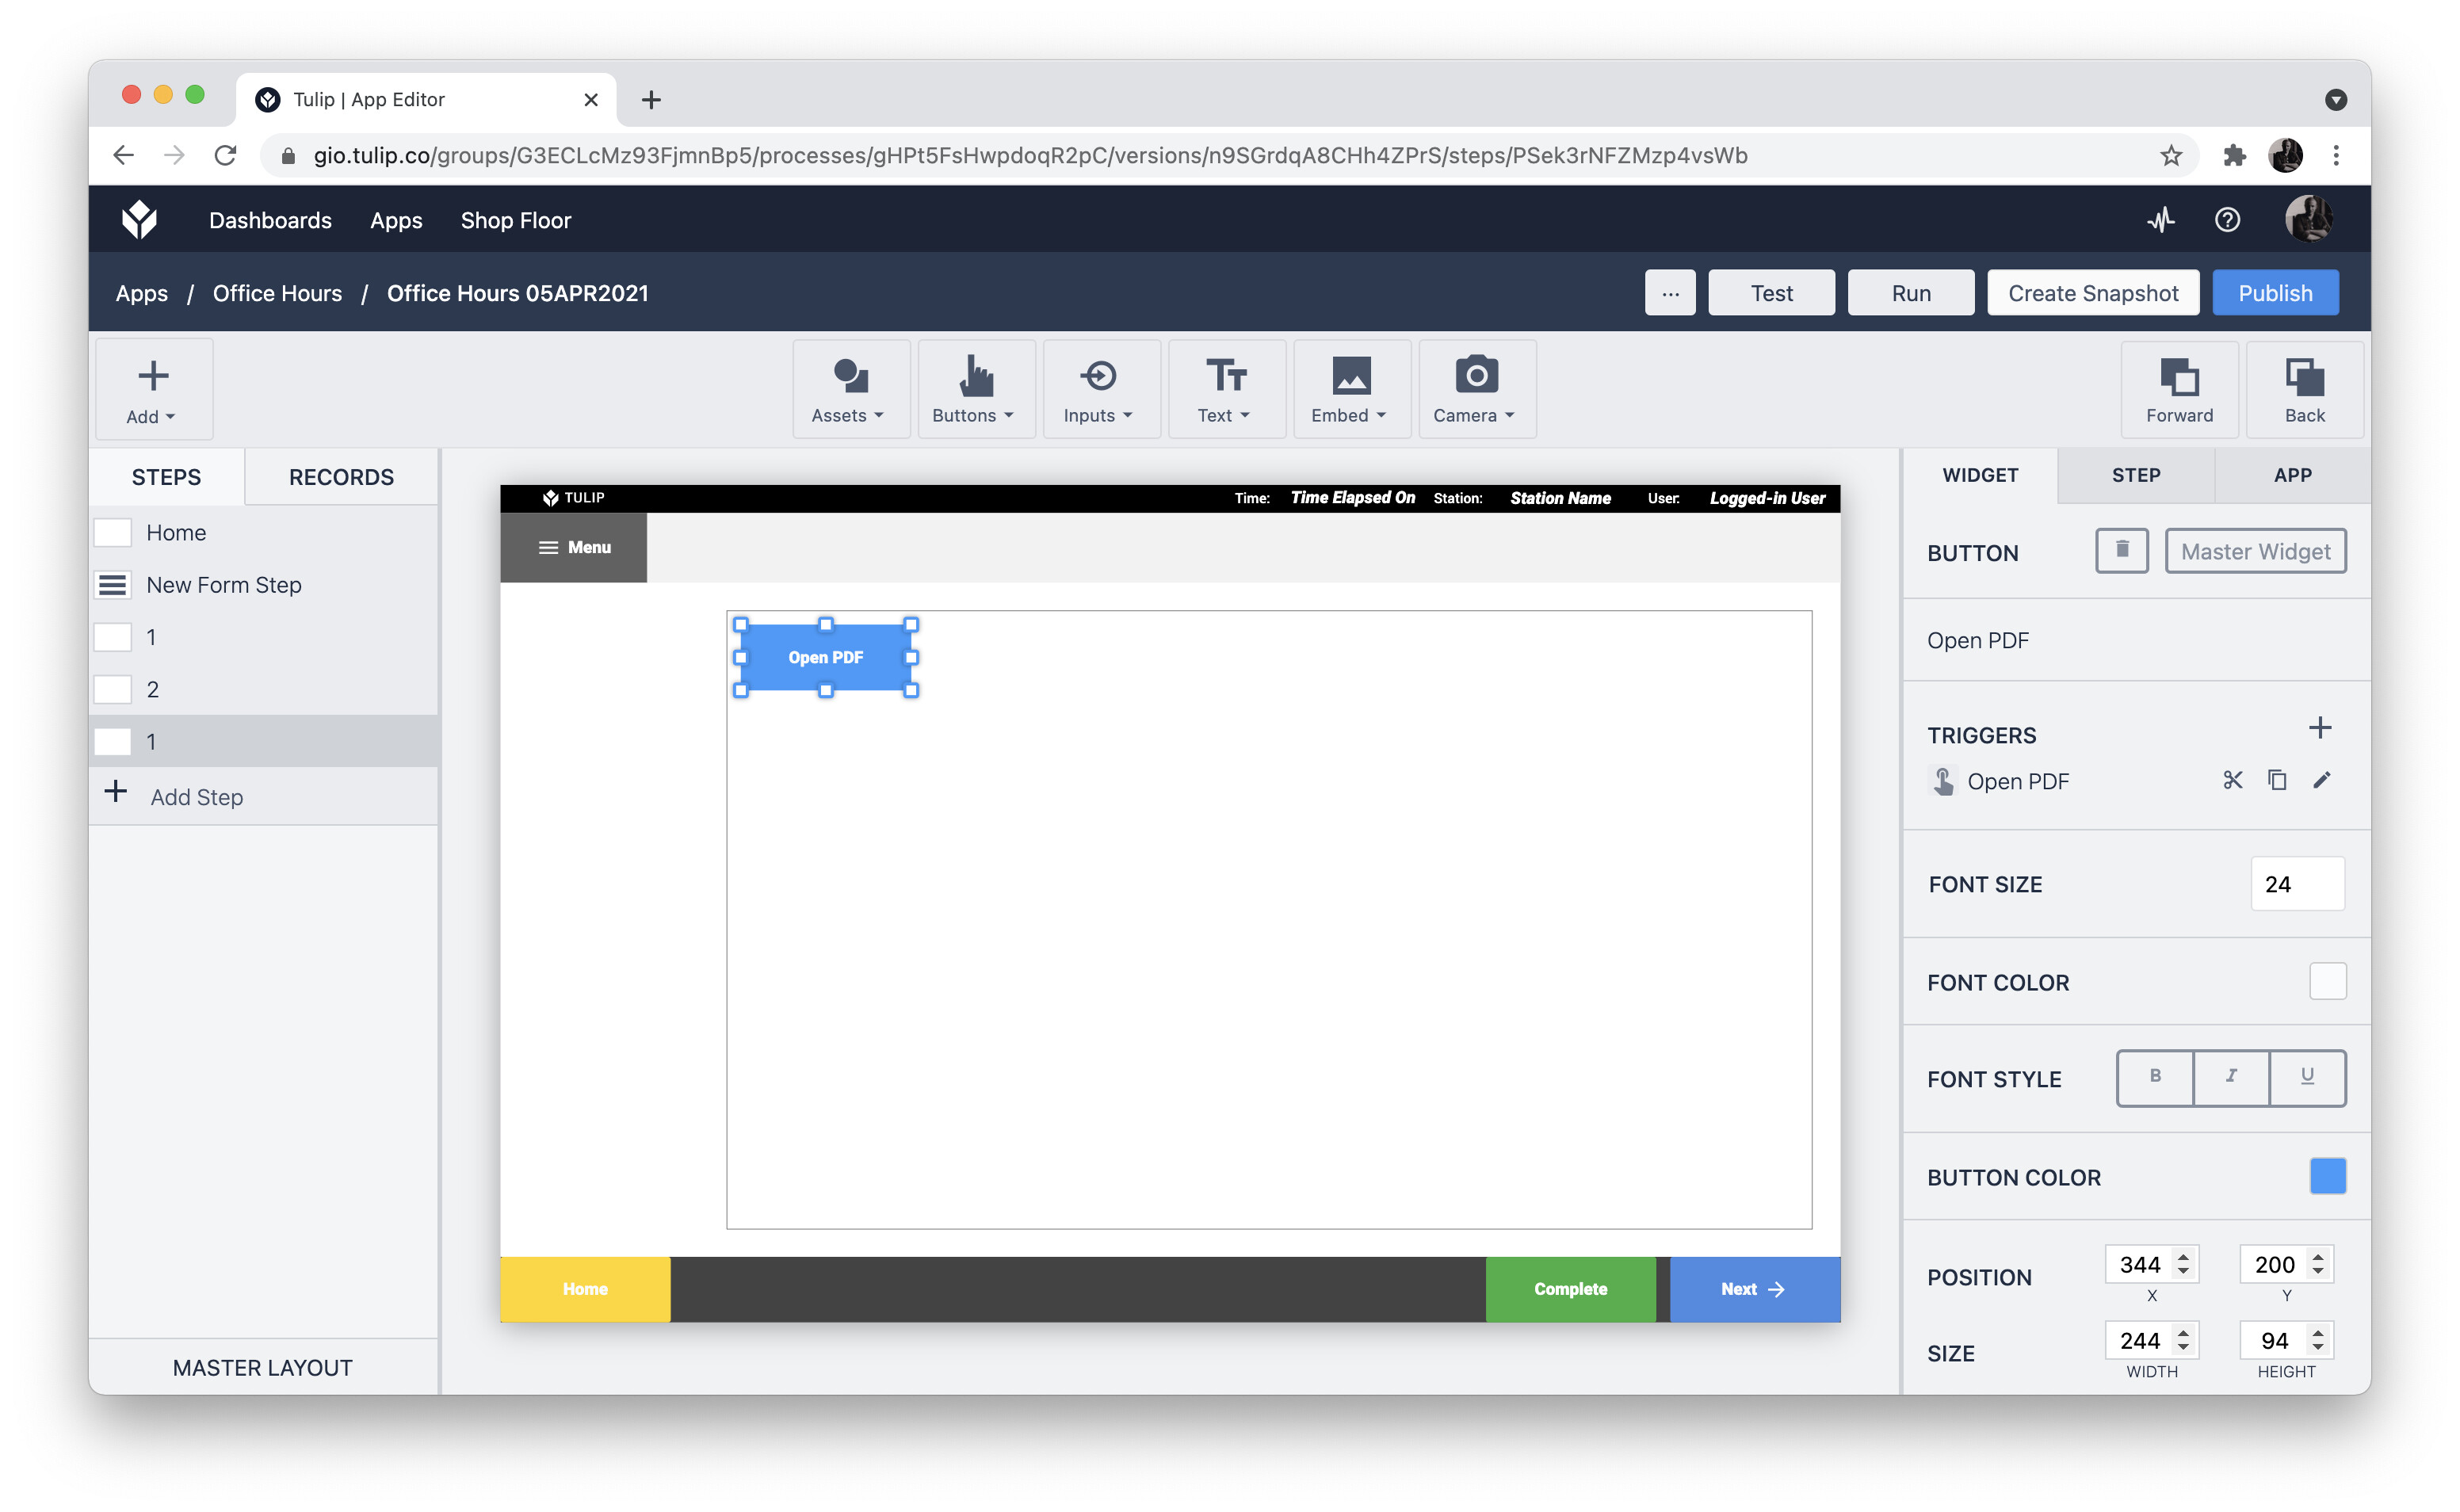2460x1512 pixels.
Task: Switch to the RECORDS tab
Action: [341, 477]
